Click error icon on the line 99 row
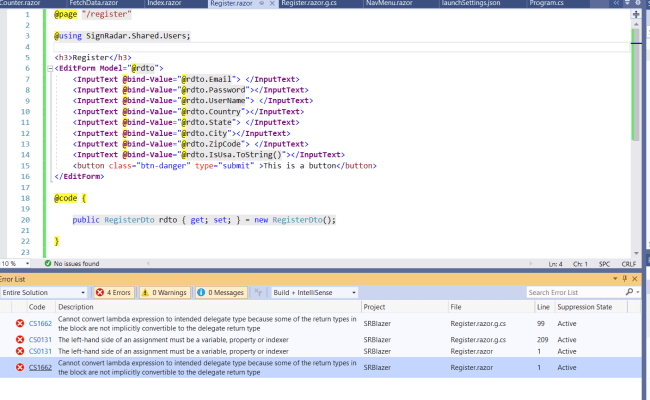650x400 pixels. [19, 324]
